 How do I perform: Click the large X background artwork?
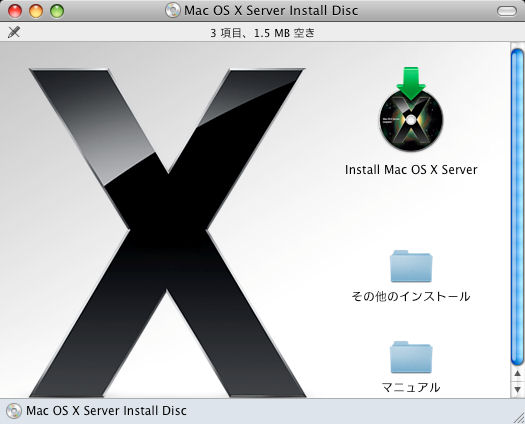167,233
